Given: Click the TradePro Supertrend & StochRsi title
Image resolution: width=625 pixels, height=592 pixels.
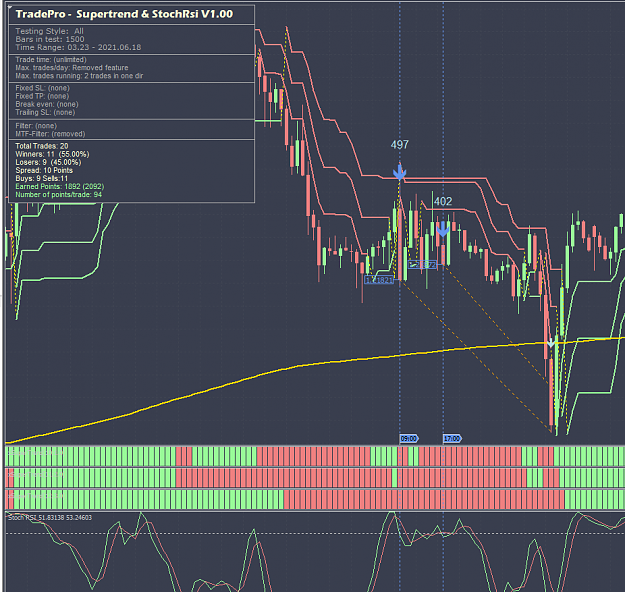Looking at the screenshot, I should 124,14.
